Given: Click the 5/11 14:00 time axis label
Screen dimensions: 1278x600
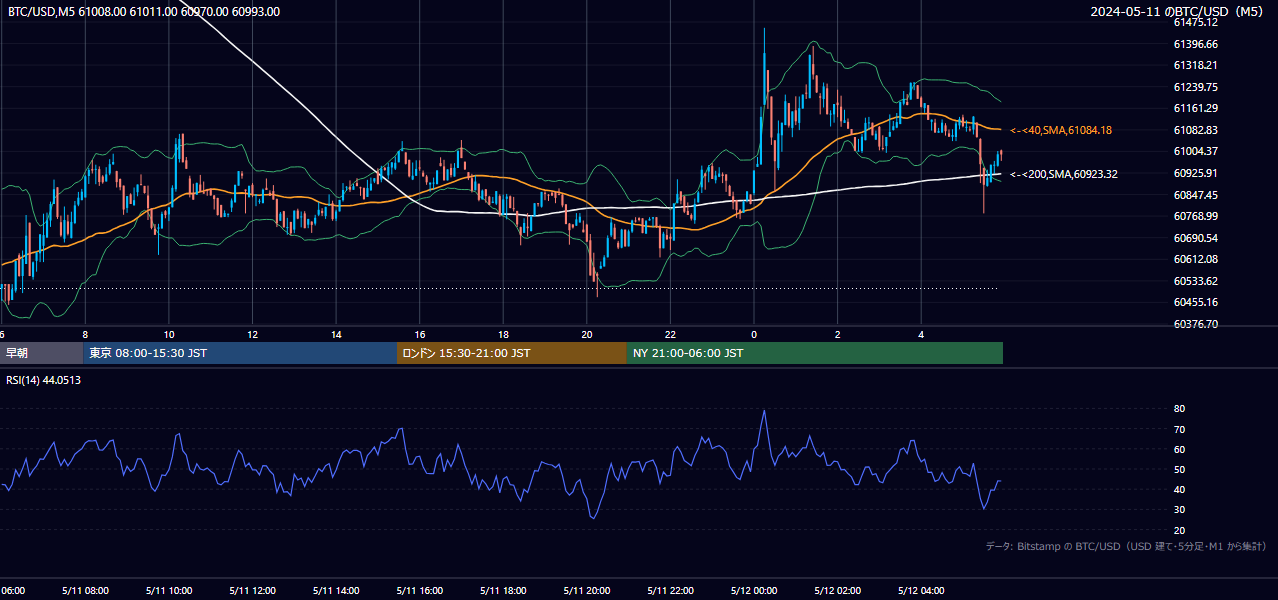Looking at the screenshot, I should click(x=336, y=590).
